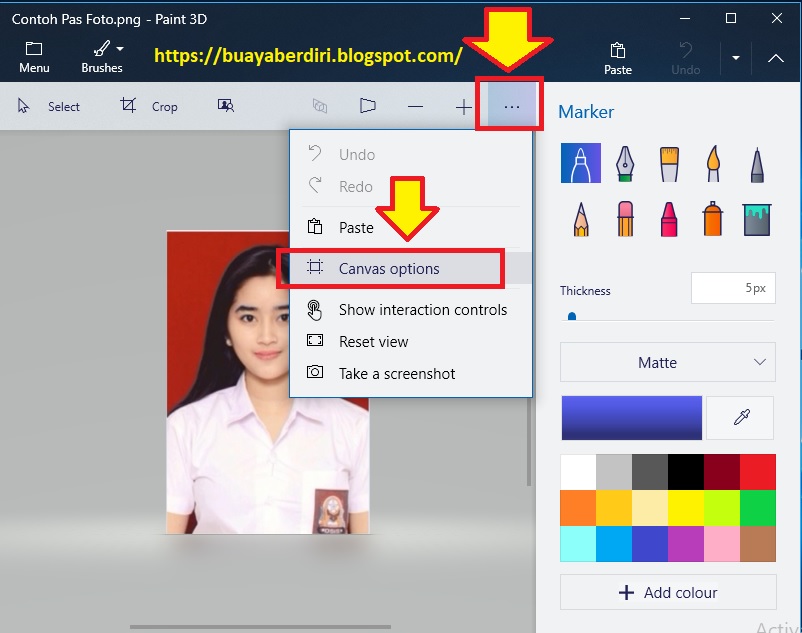Open the Menu in the top bar
The image size is (802, 633).
[33, 54]
